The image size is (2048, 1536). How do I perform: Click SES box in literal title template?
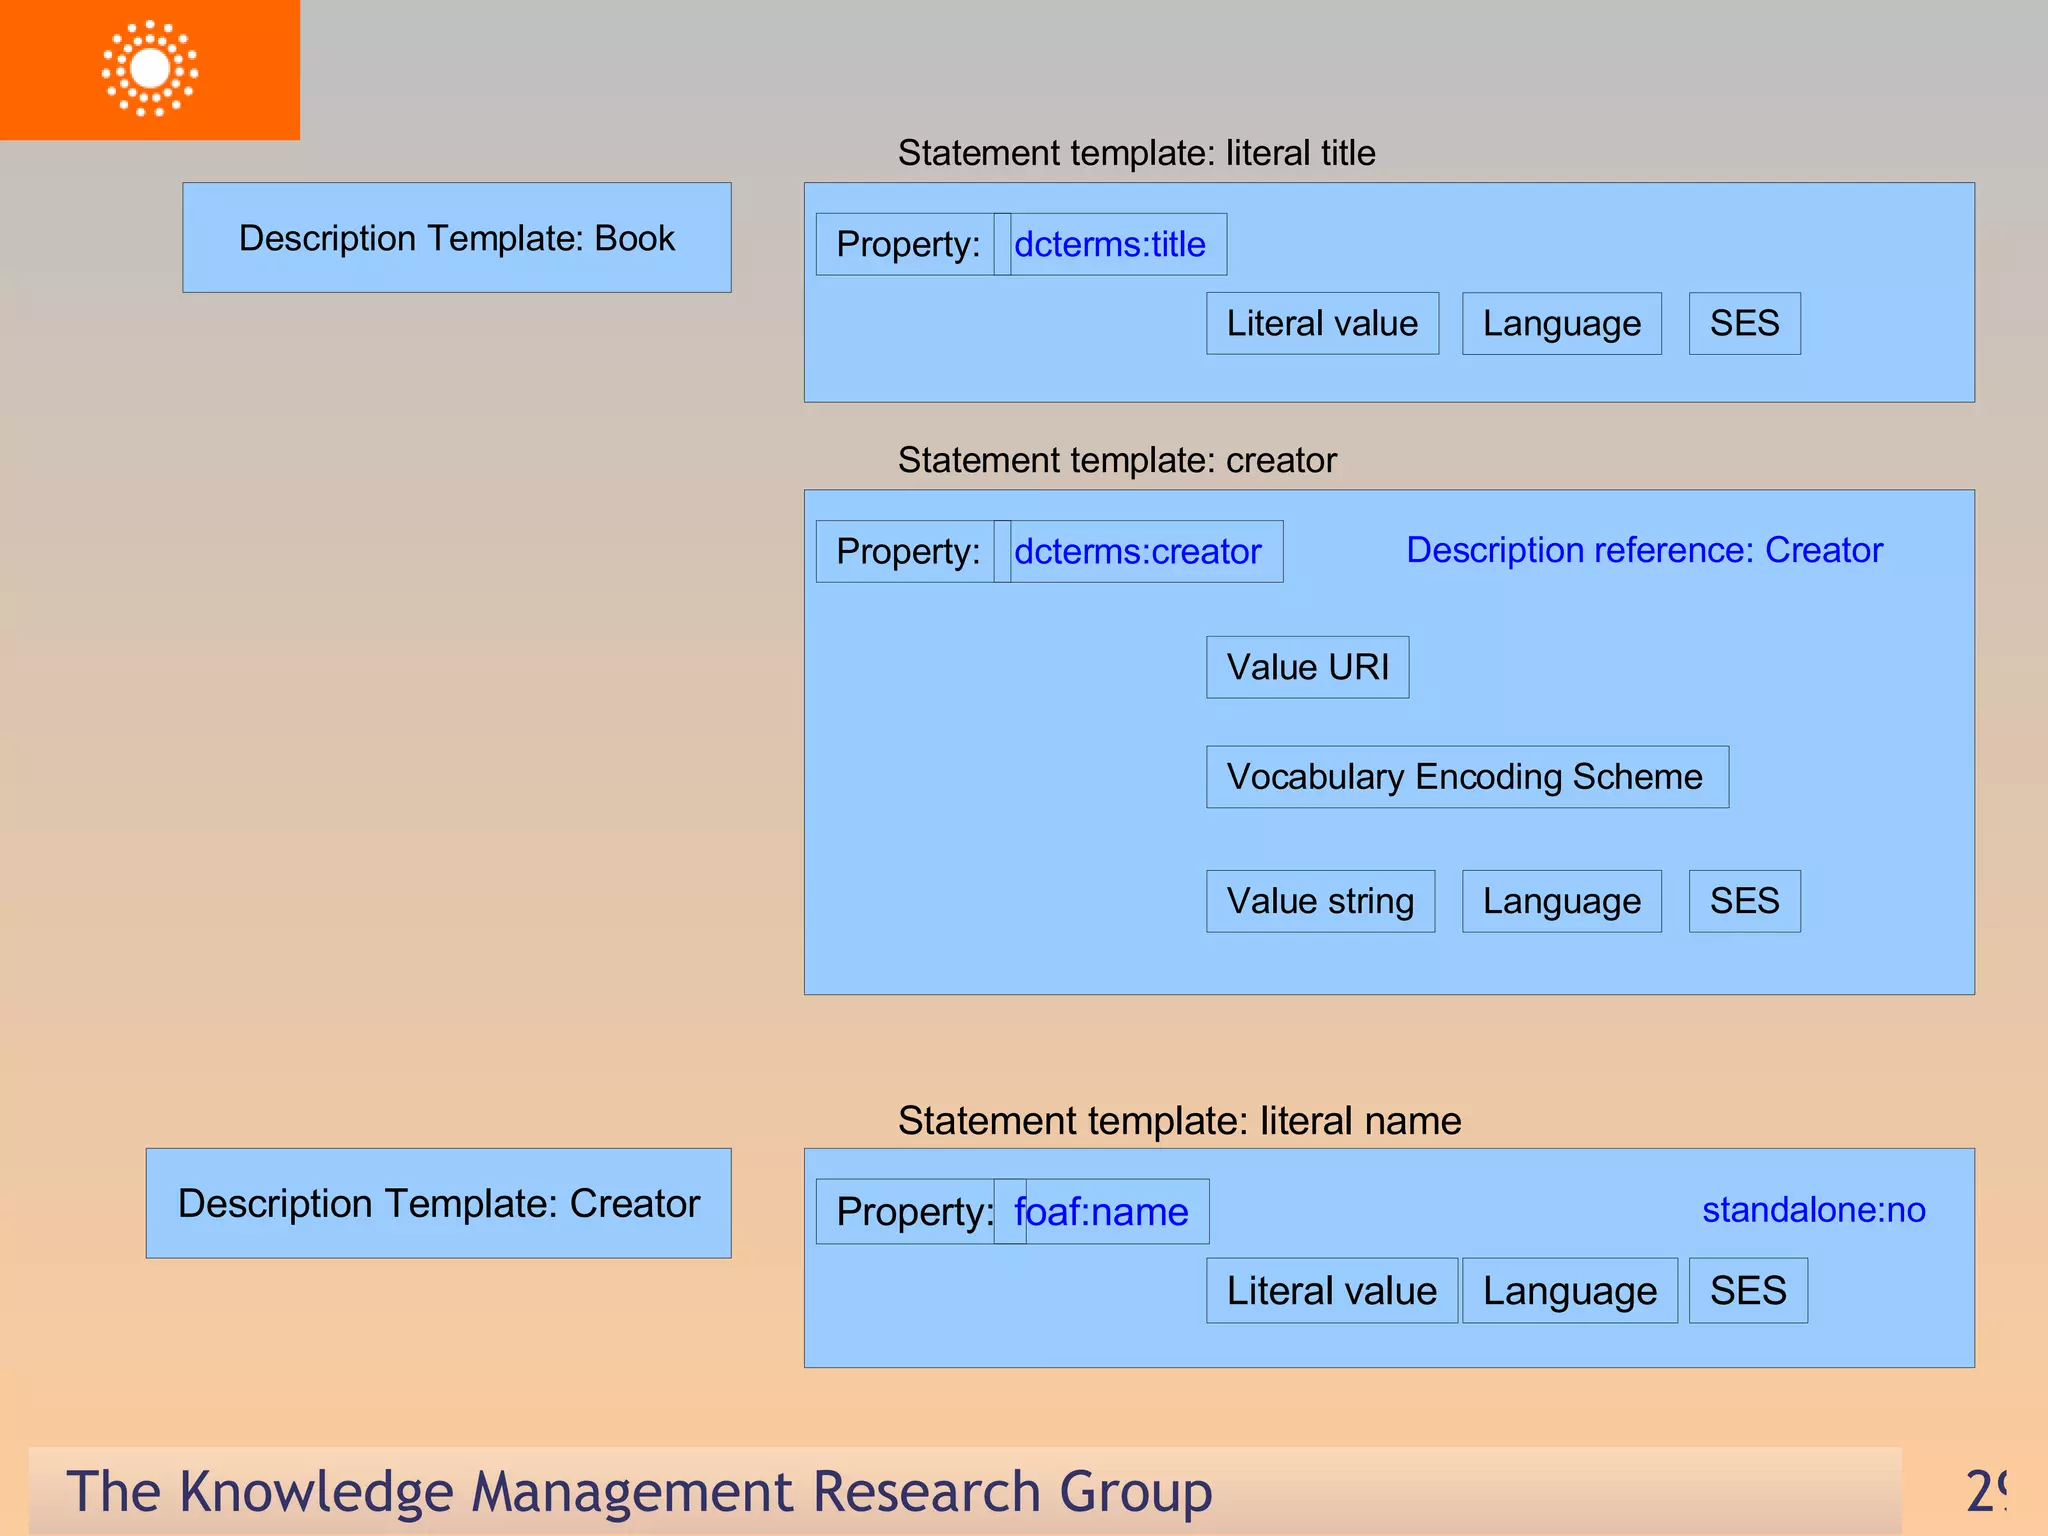(1744, 323)
